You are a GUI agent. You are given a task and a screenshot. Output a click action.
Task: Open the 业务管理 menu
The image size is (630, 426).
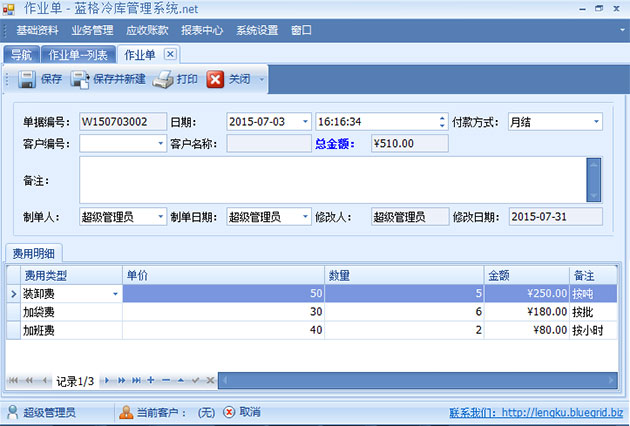(x=92, y=30)
